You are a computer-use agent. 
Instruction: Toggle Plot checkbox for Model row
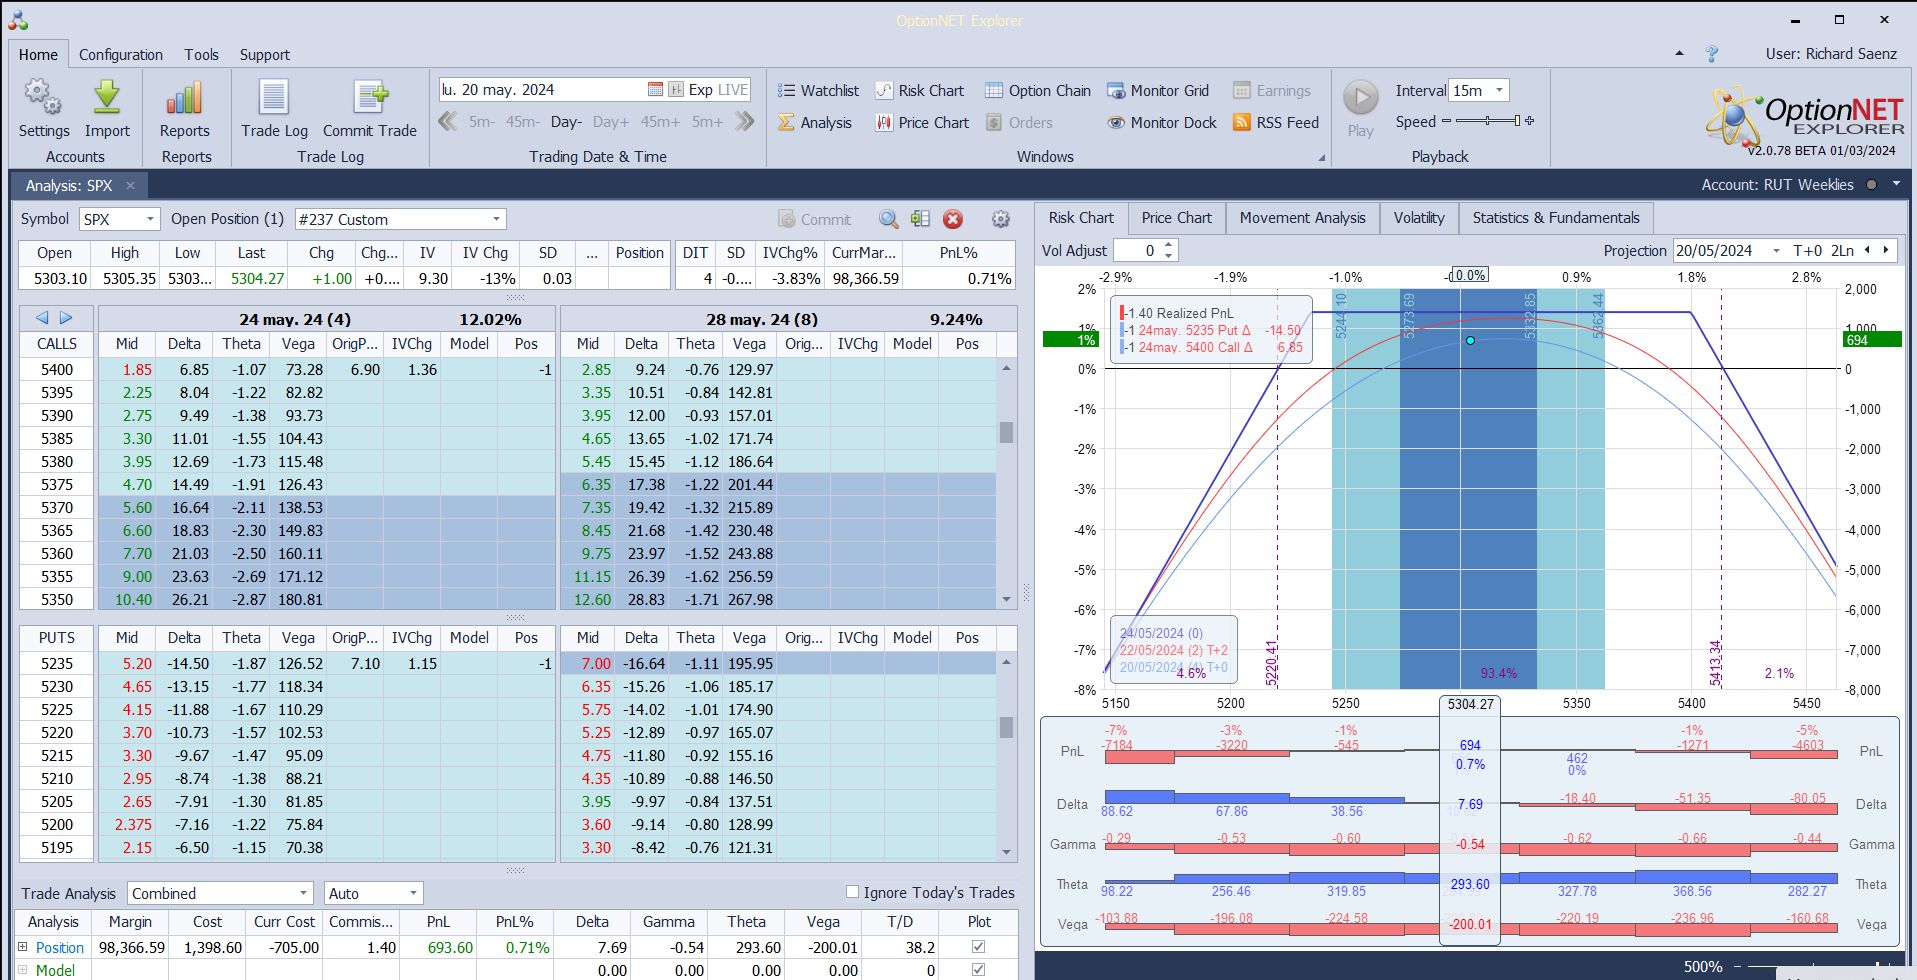point(978,970)
